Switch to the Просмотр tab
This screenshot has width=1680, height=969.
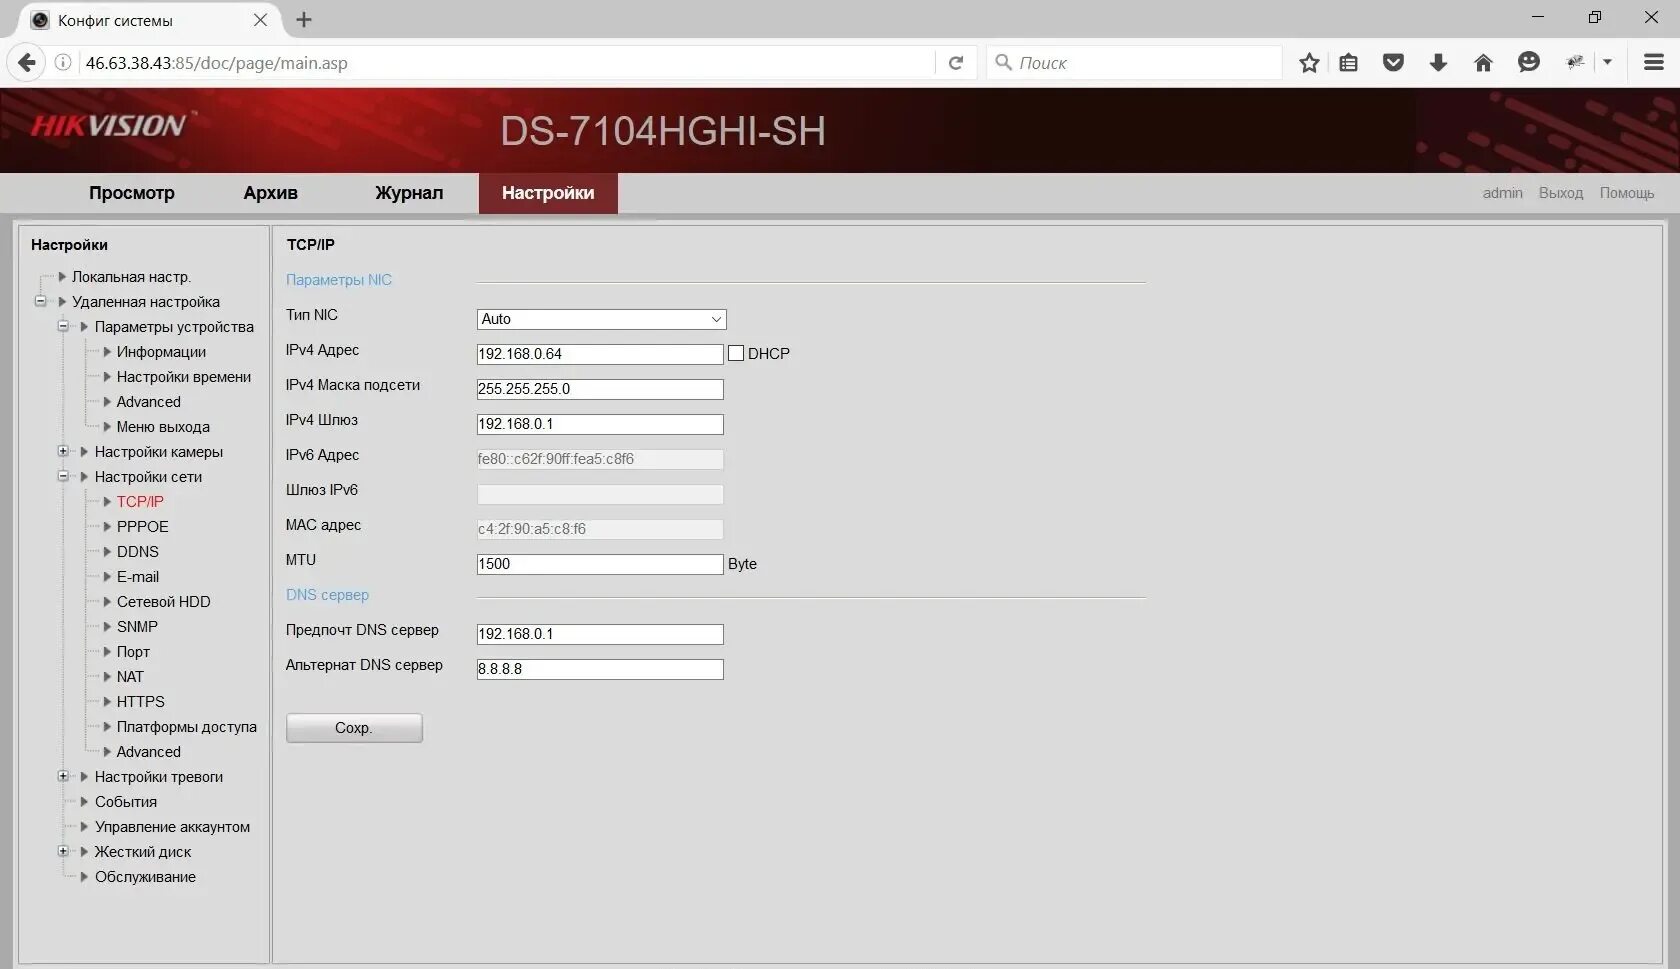point(132,193)
